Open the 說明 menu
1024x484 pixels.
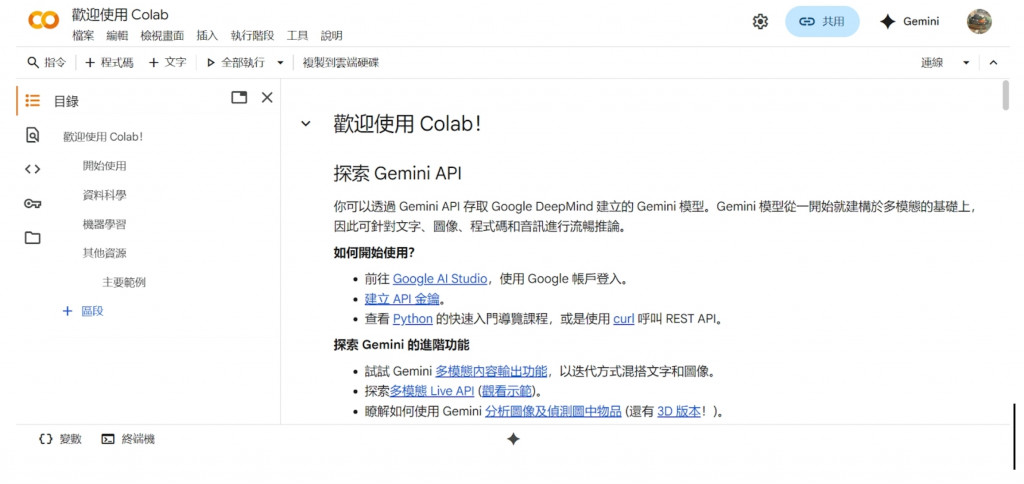pos(332,36)
